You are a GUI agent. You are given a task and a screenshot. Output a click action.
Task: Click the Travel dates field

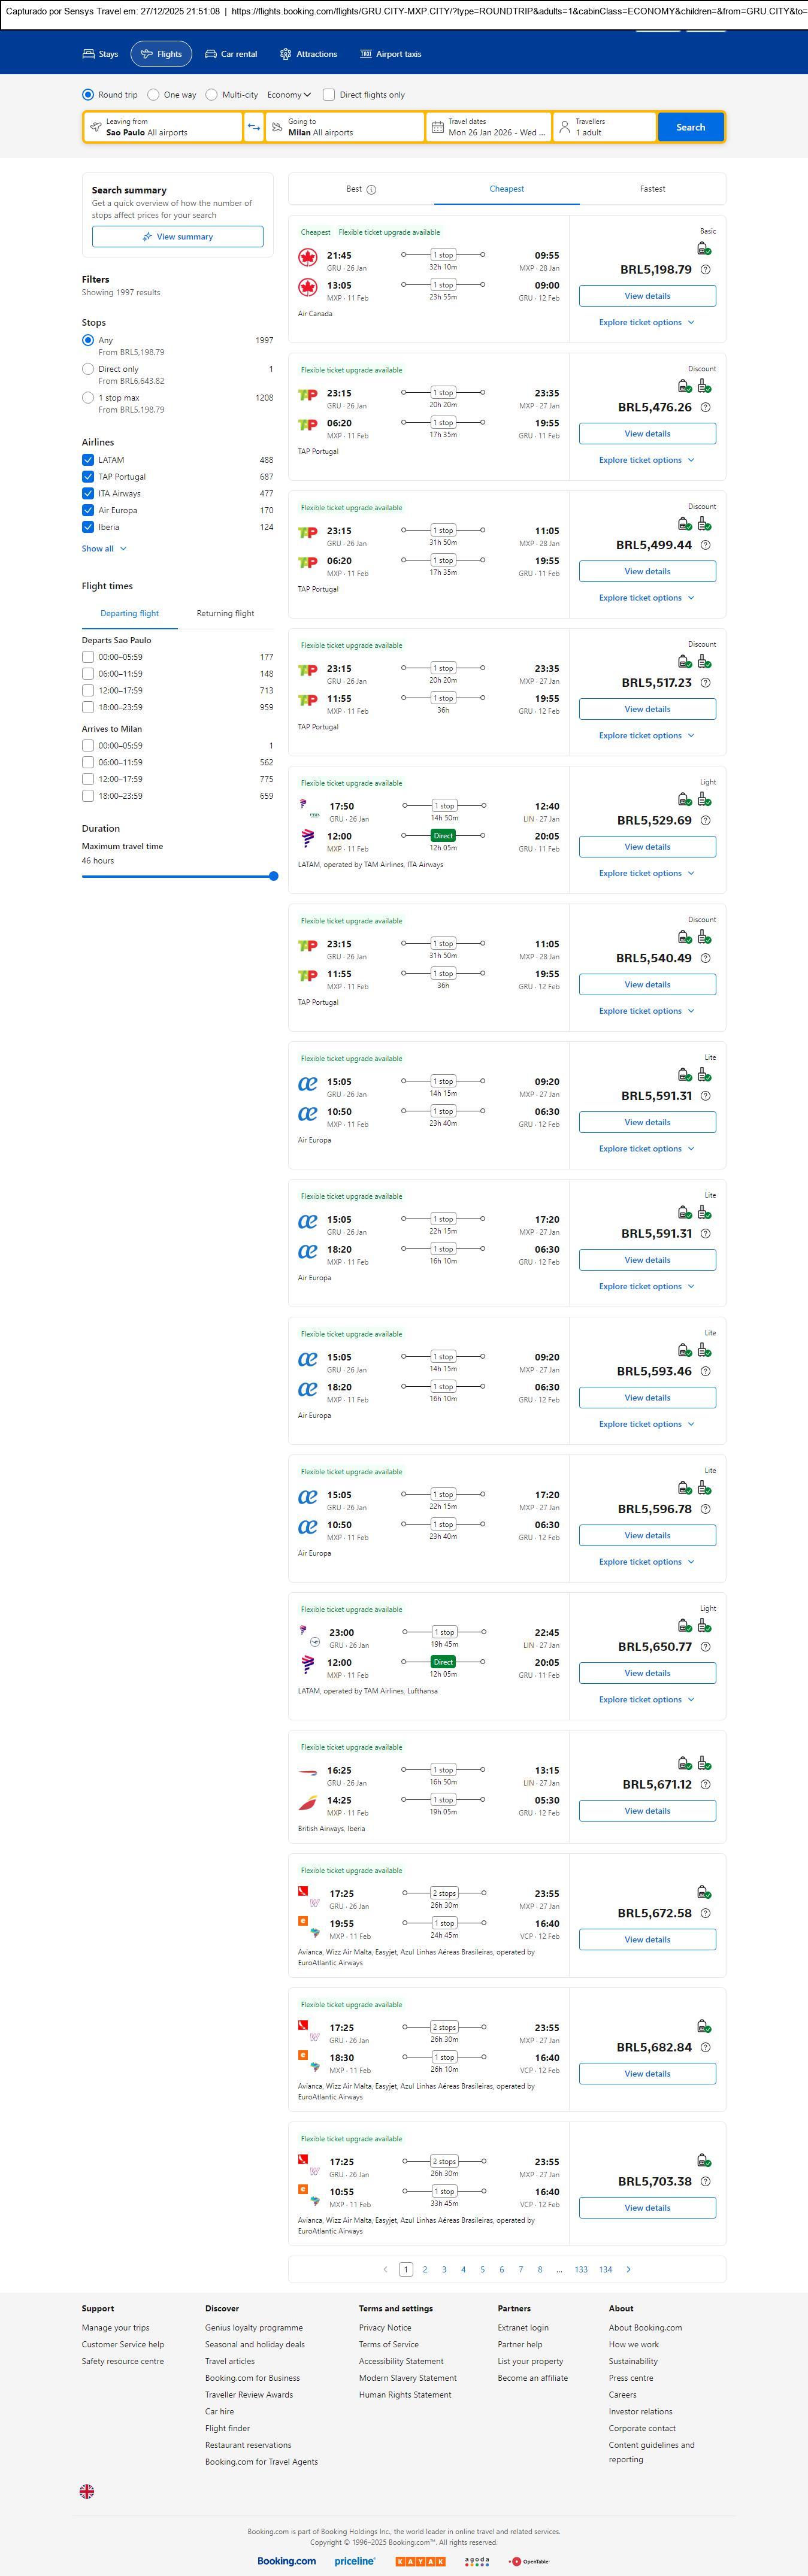pos(489,127)
